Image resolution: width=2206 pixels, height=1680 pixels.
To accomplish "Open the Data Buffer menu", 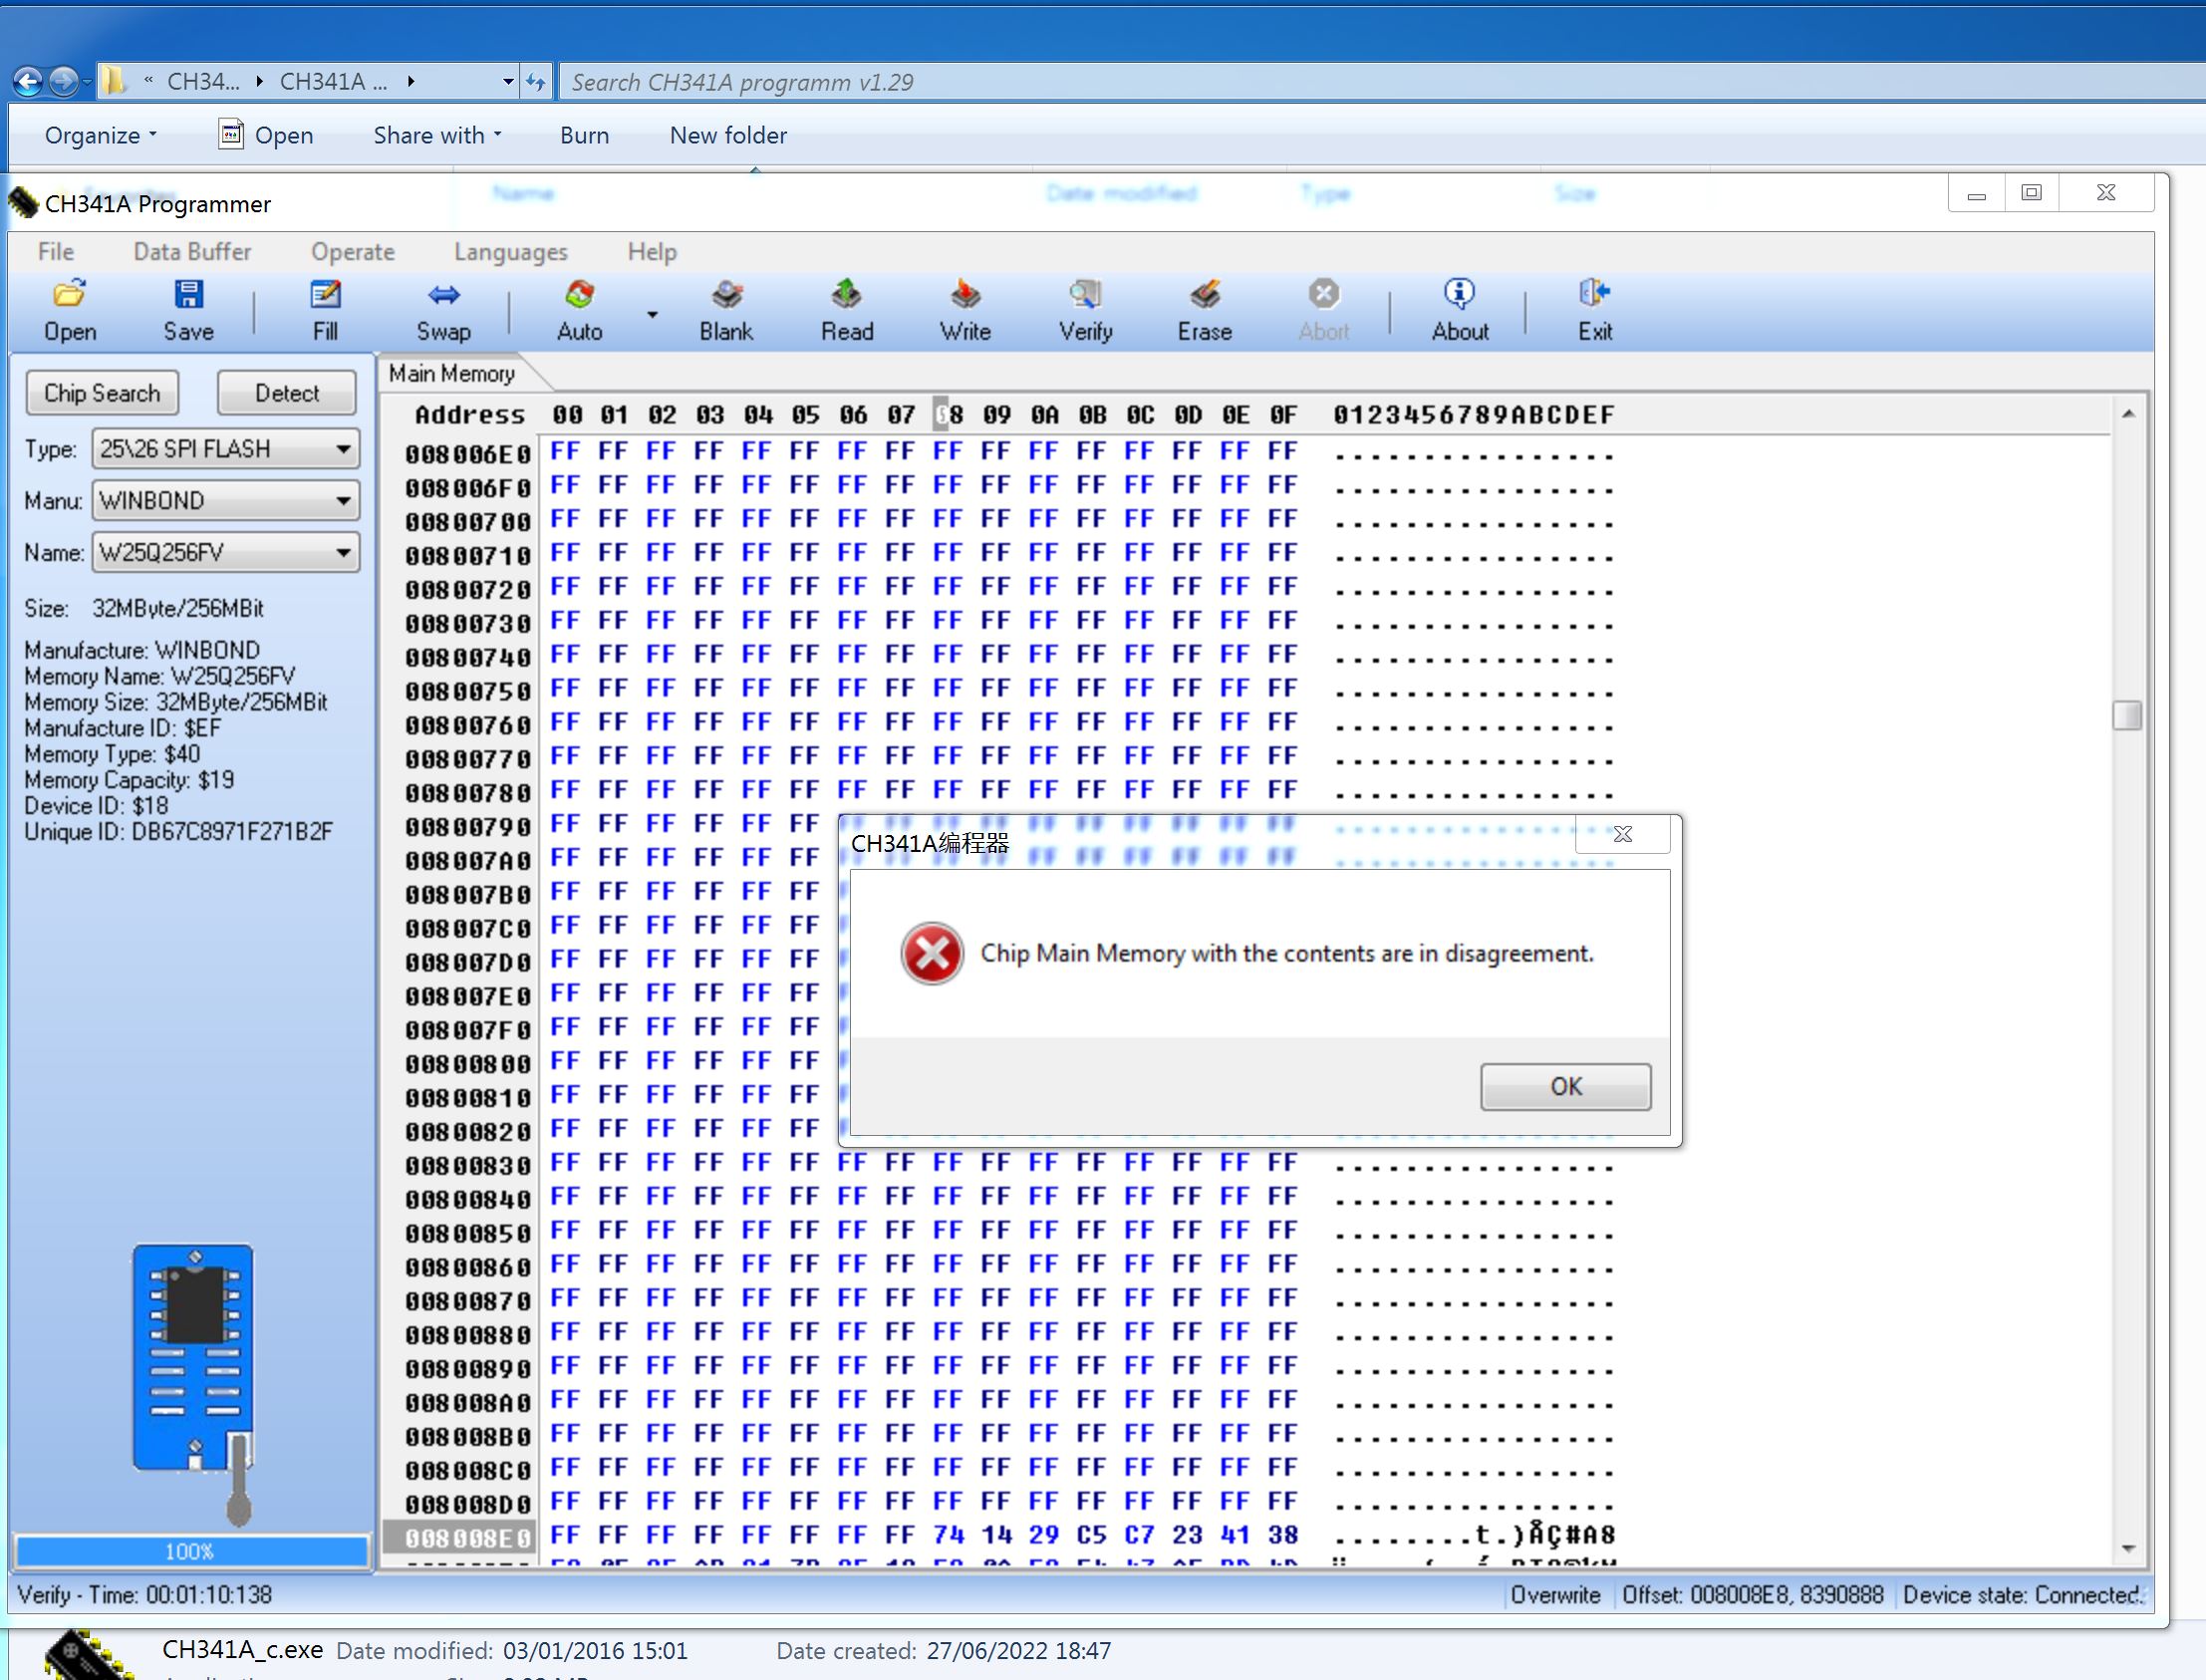I will [192, 252].
